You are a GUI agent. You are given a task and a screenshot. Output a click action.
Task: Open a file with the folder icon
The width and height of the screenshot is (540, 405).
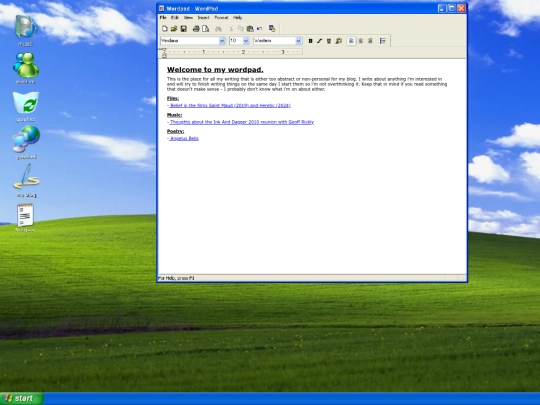pos(174,29)
